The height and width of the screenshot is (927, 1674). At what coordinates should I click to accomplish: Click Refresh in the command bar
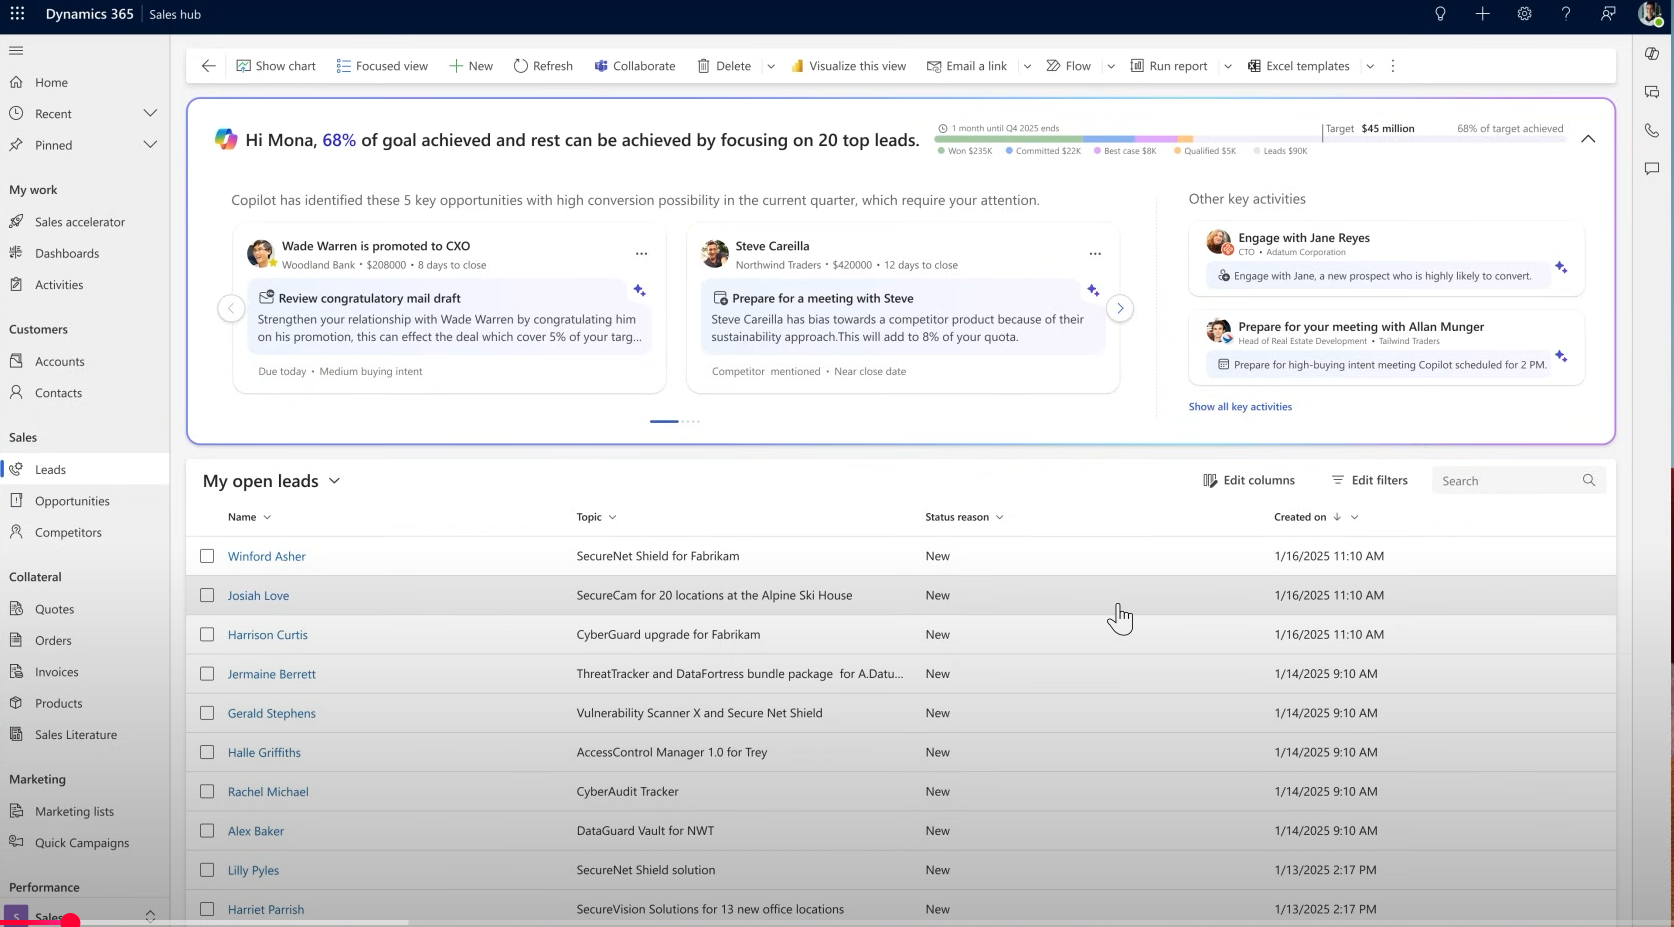543,66
